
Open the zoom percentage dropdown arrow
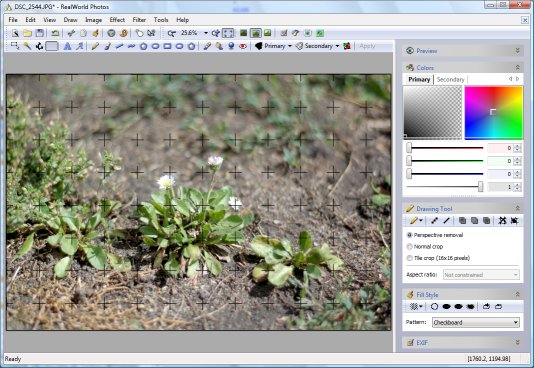click(206, 33)
